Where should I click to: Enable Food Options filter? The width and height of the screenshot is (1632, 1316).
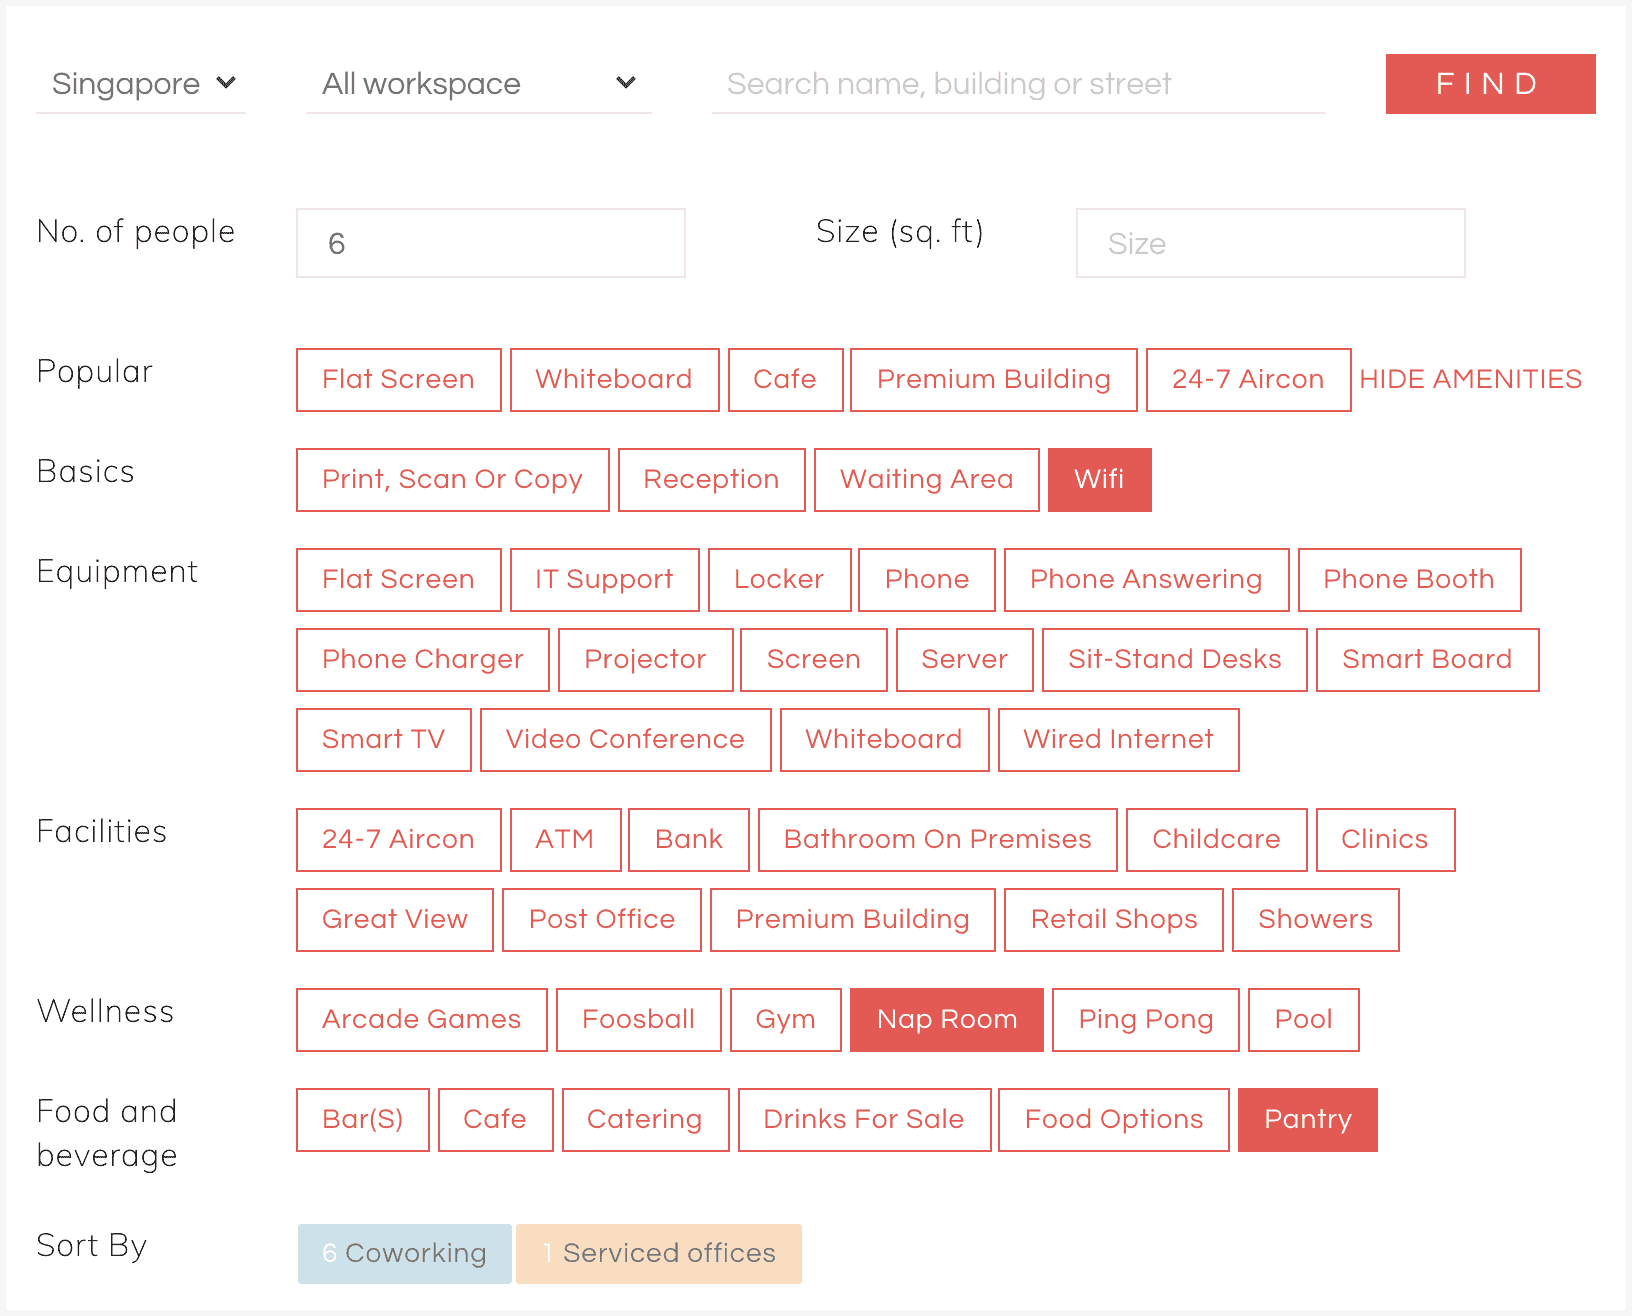1114,1120
